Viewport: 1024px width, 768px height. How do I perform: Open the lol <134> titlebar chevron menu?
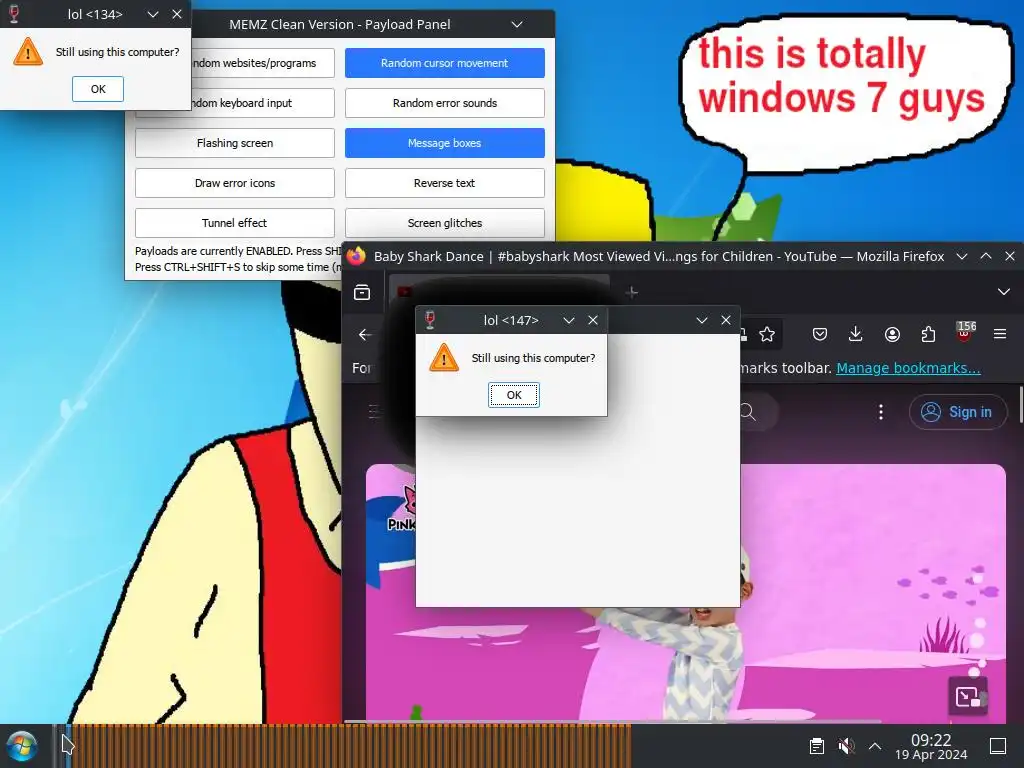click(153, 14)
